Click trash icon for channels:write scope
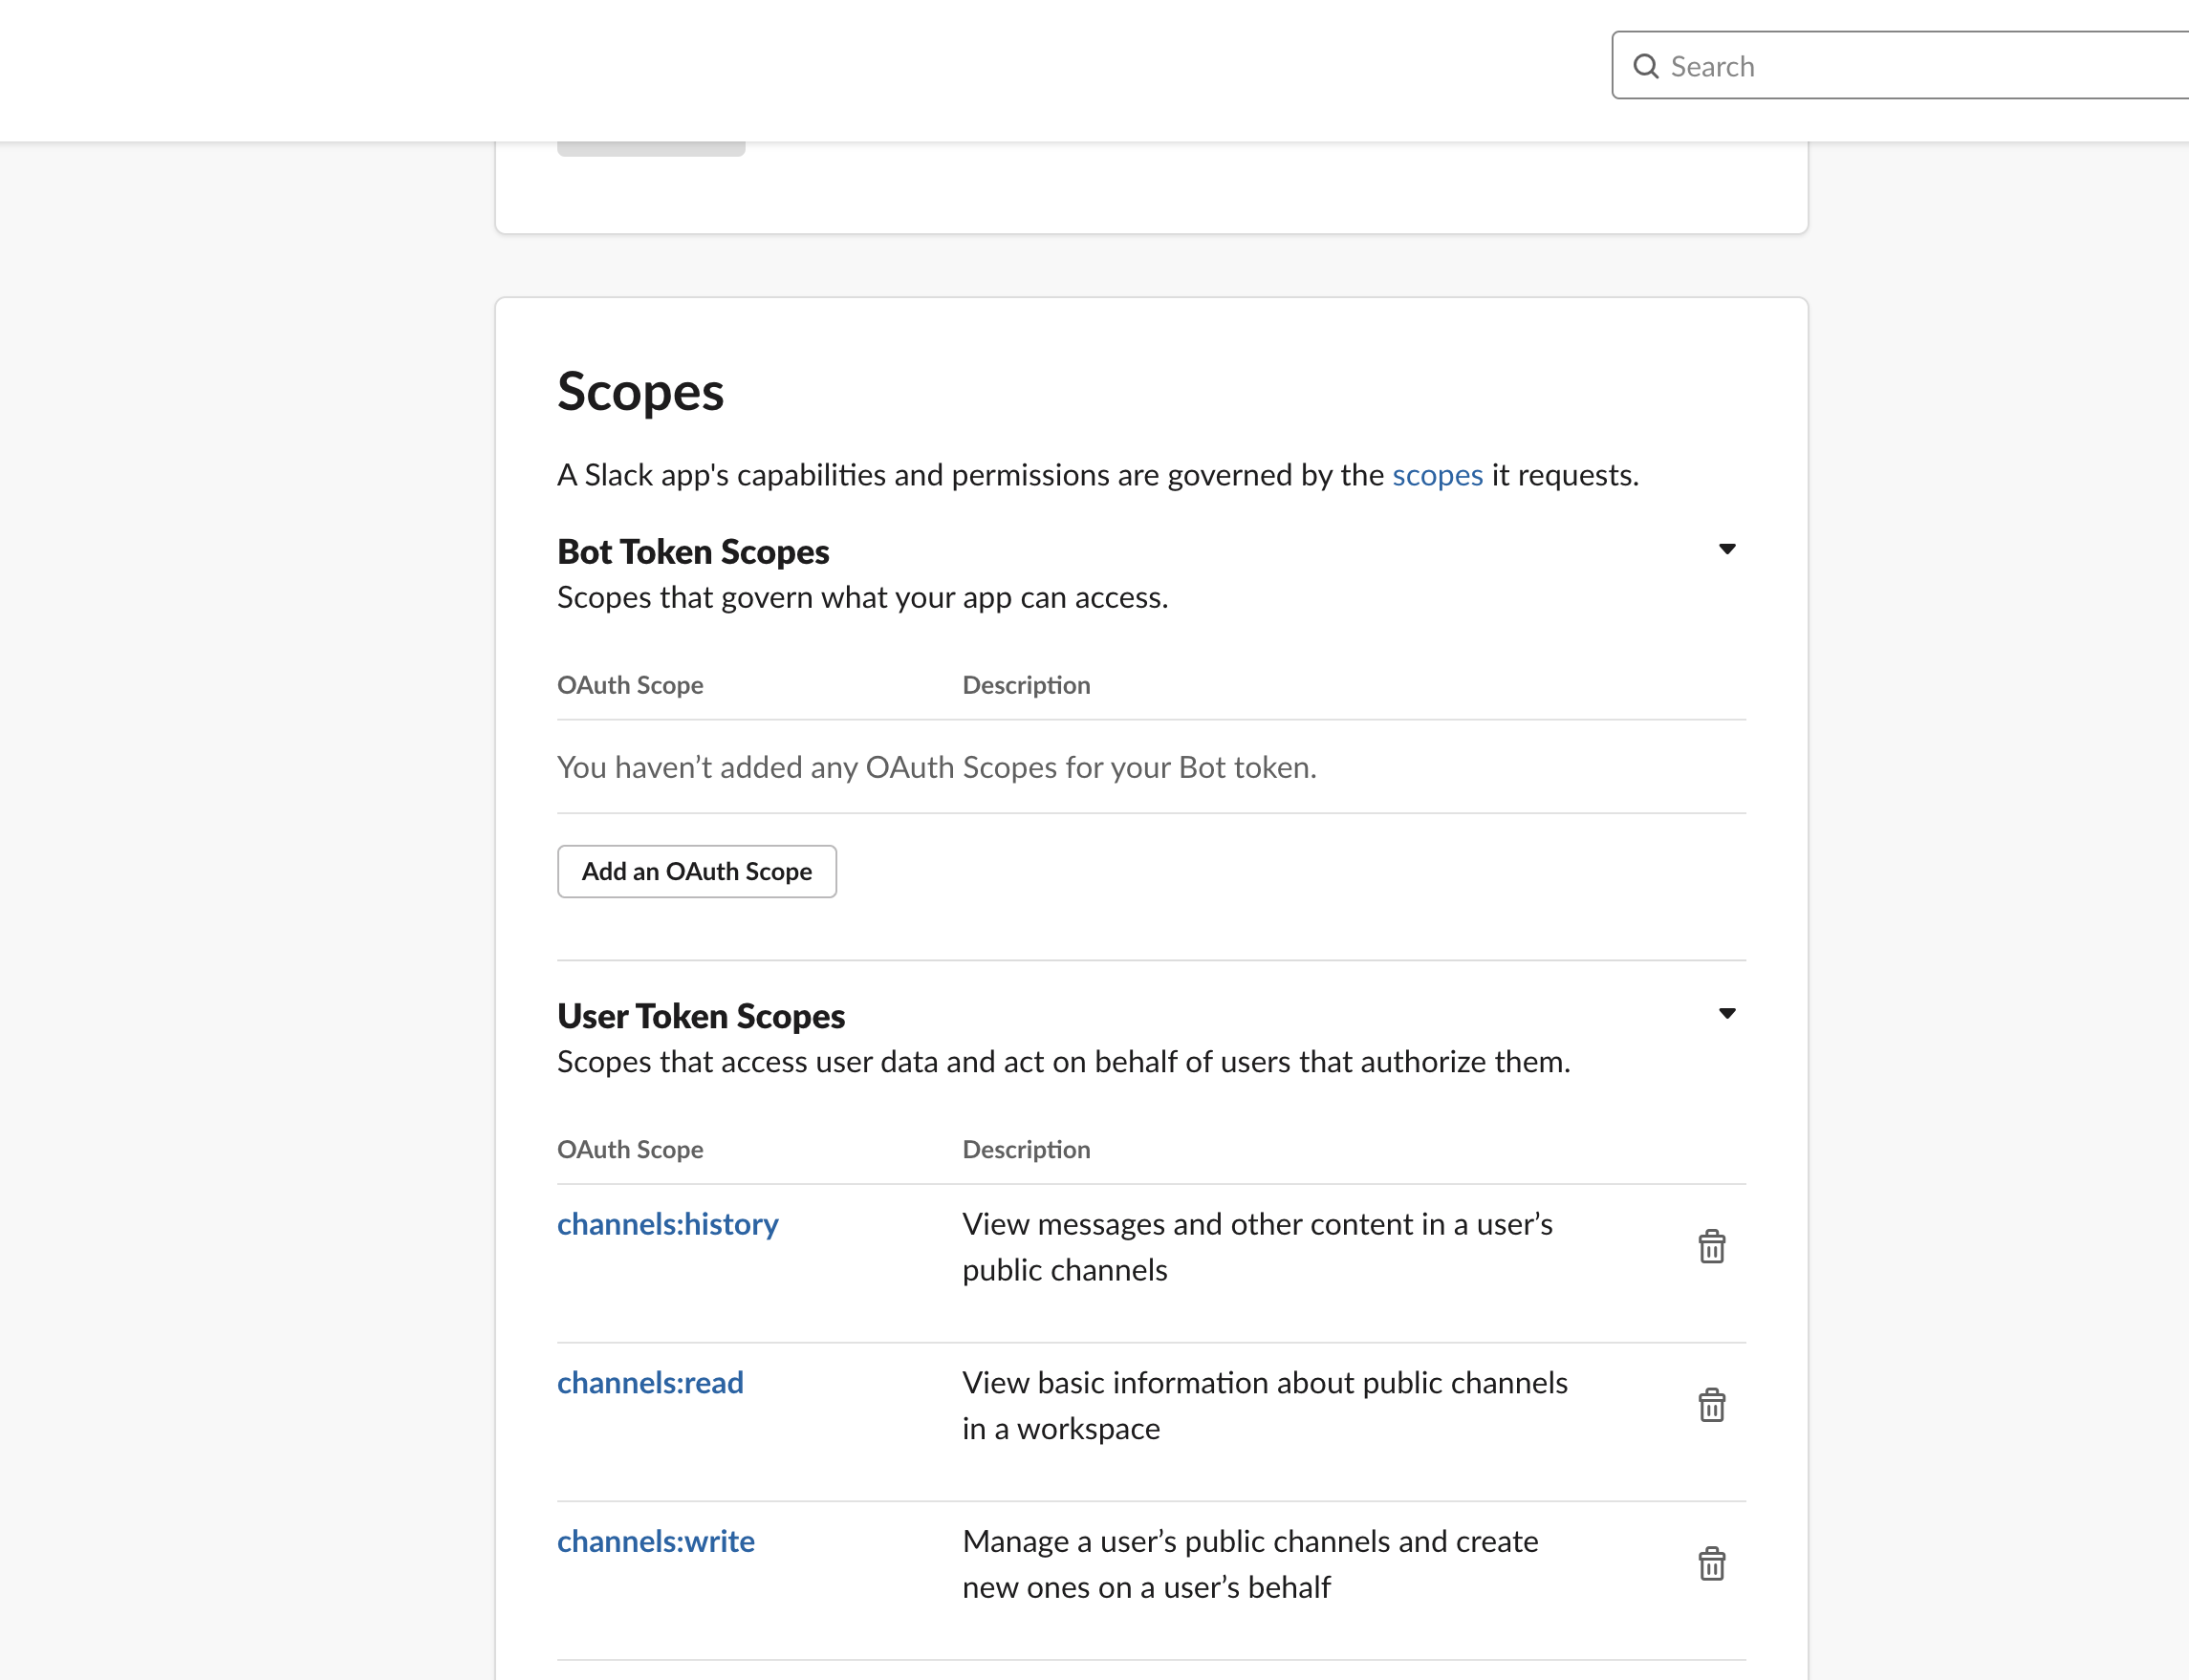 point(1711,1563)
